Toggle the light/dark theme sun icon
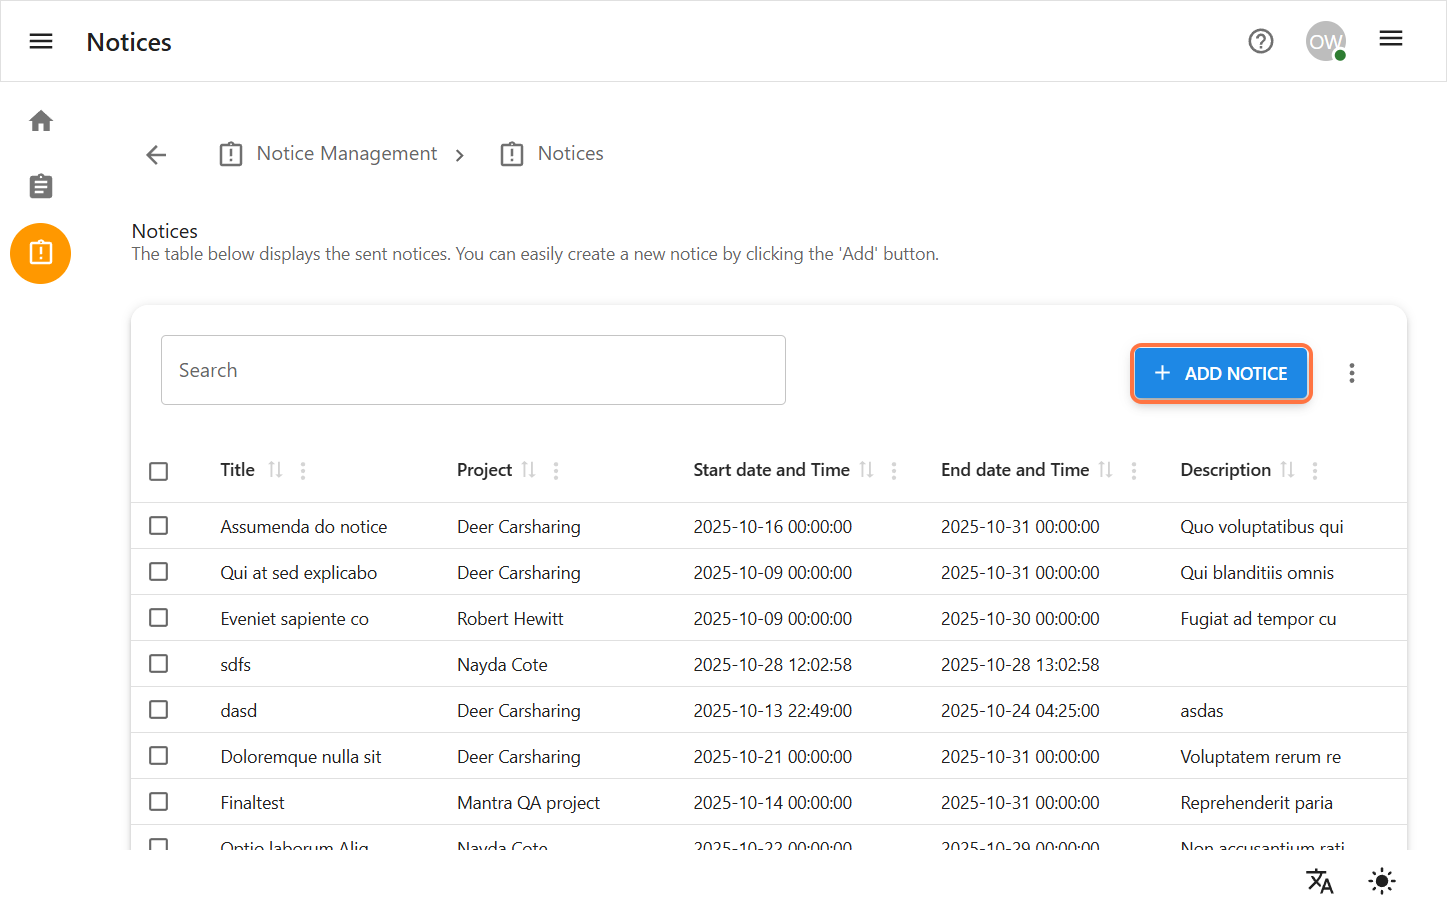 point(1381,881)
